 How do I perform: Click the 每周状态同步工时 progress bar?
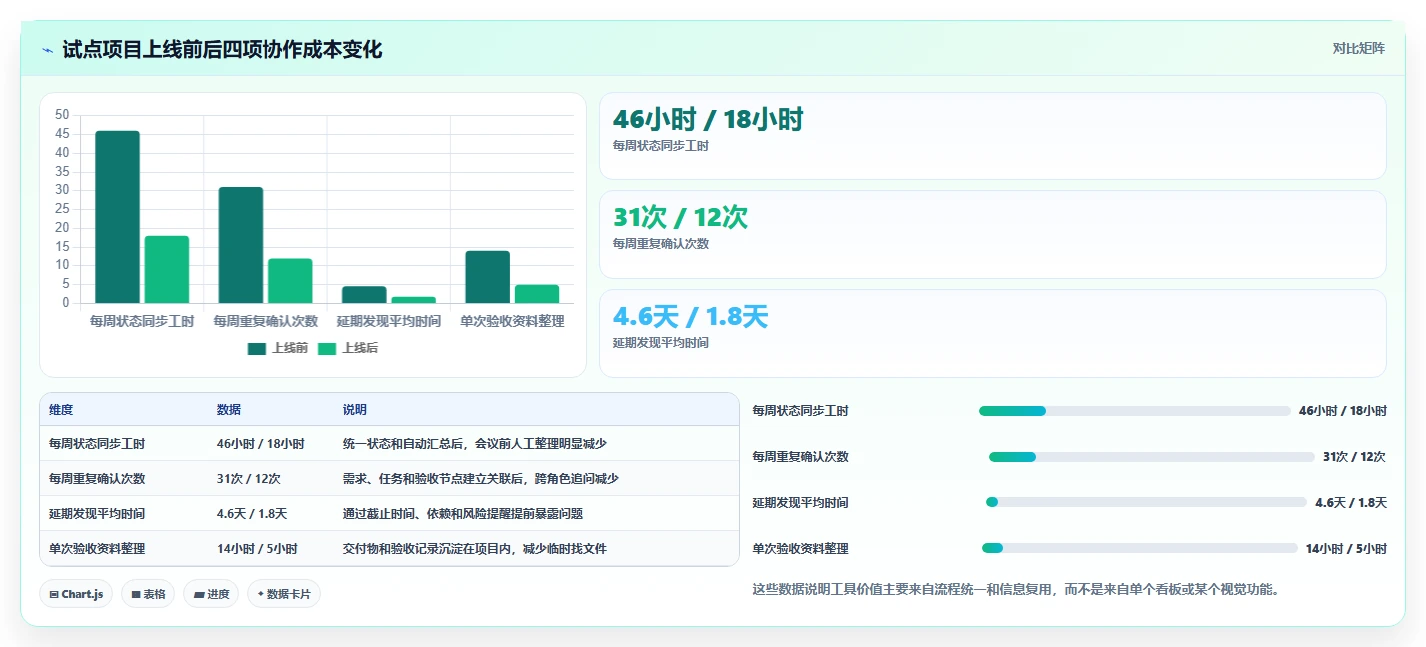tap(1135, 411)
